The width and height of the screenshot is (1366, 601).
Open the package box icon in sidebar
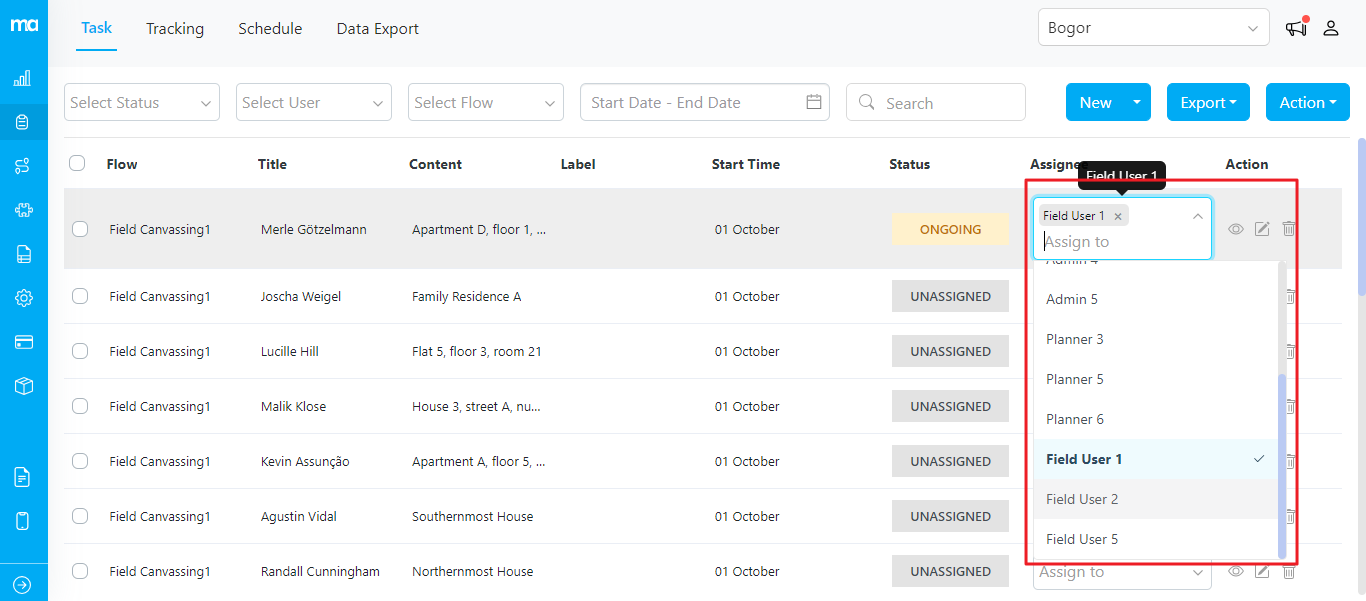pos(24,385)
